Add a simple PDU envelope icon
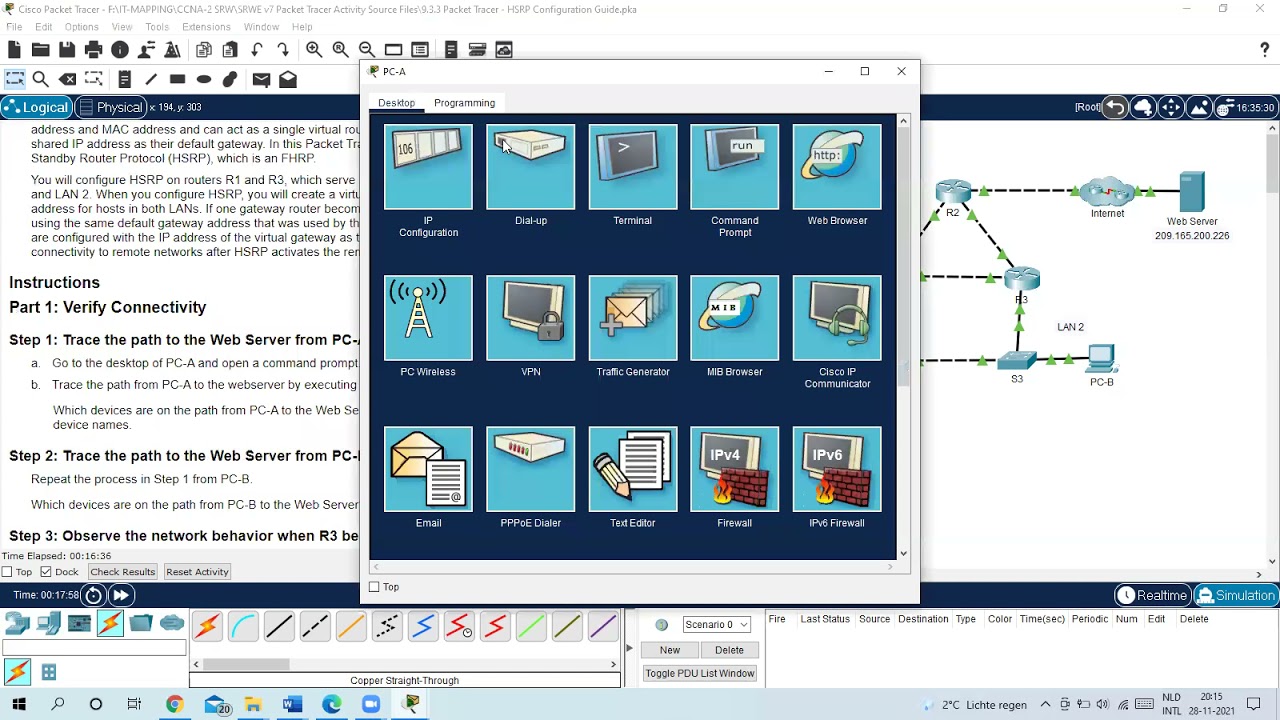 click(x=261, y=79)
